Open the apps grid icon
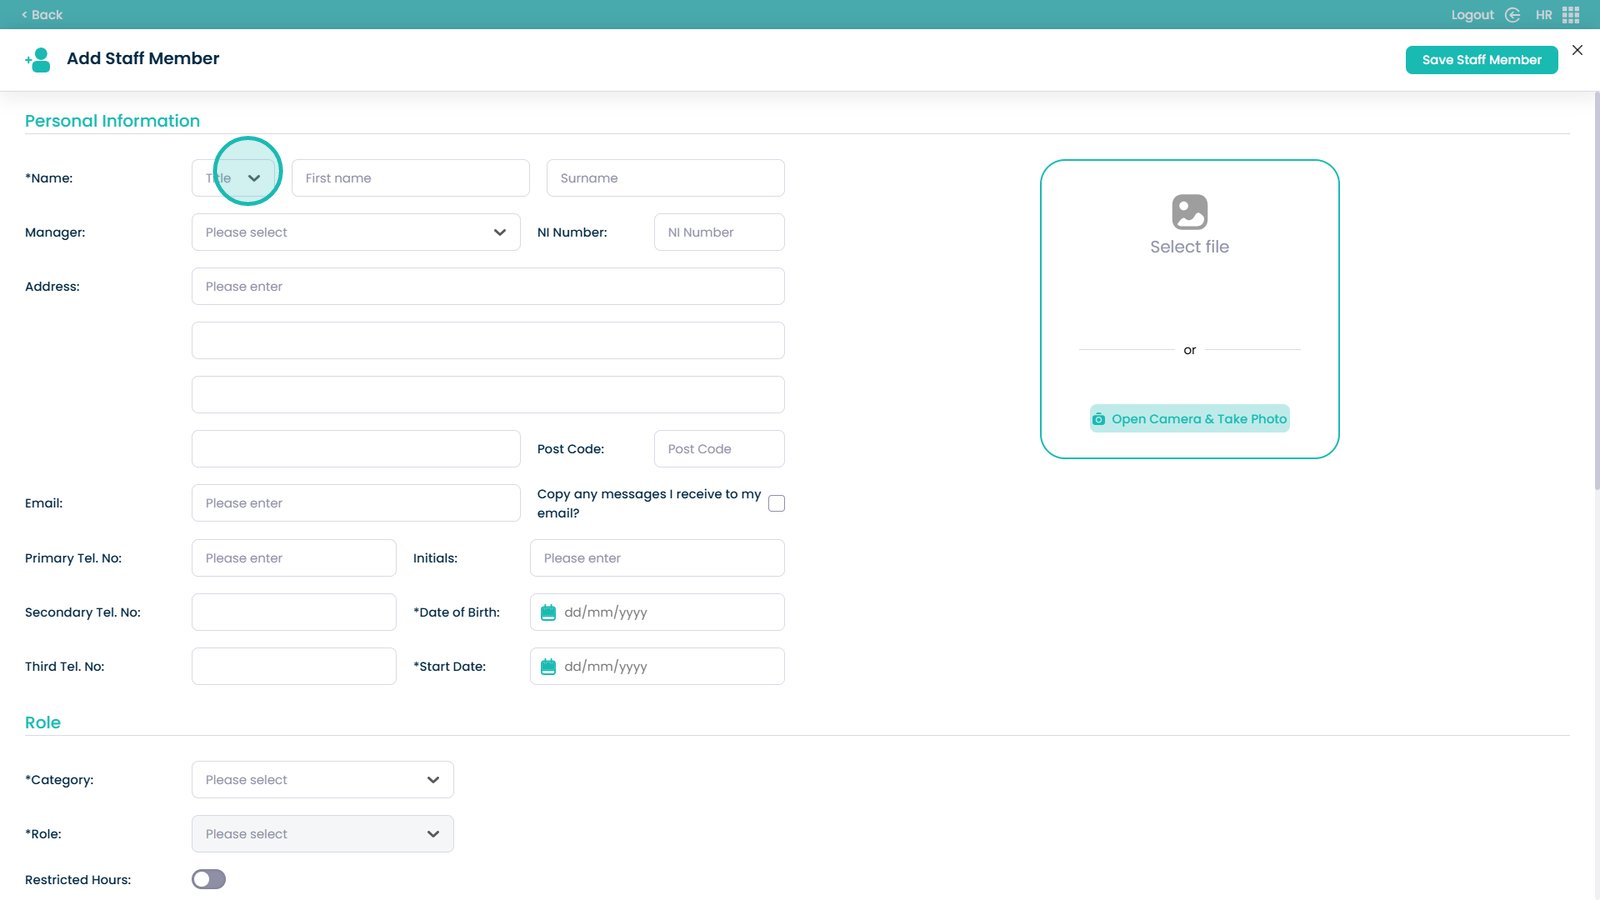Screen dimensions: 1600x900 1571,15
